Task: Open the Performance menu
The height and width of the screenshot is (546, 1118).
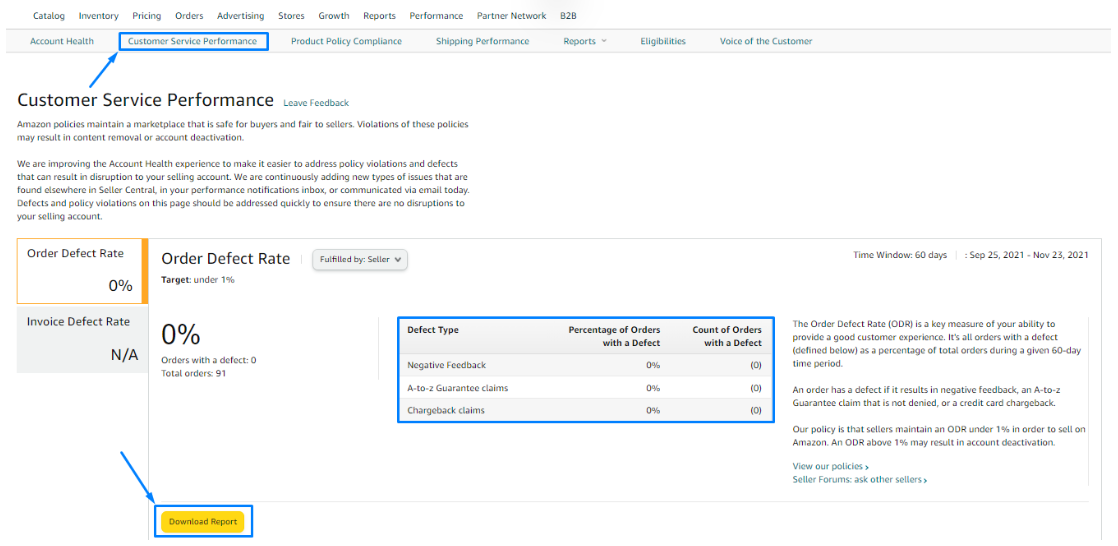Action: [x=436, y=16]
